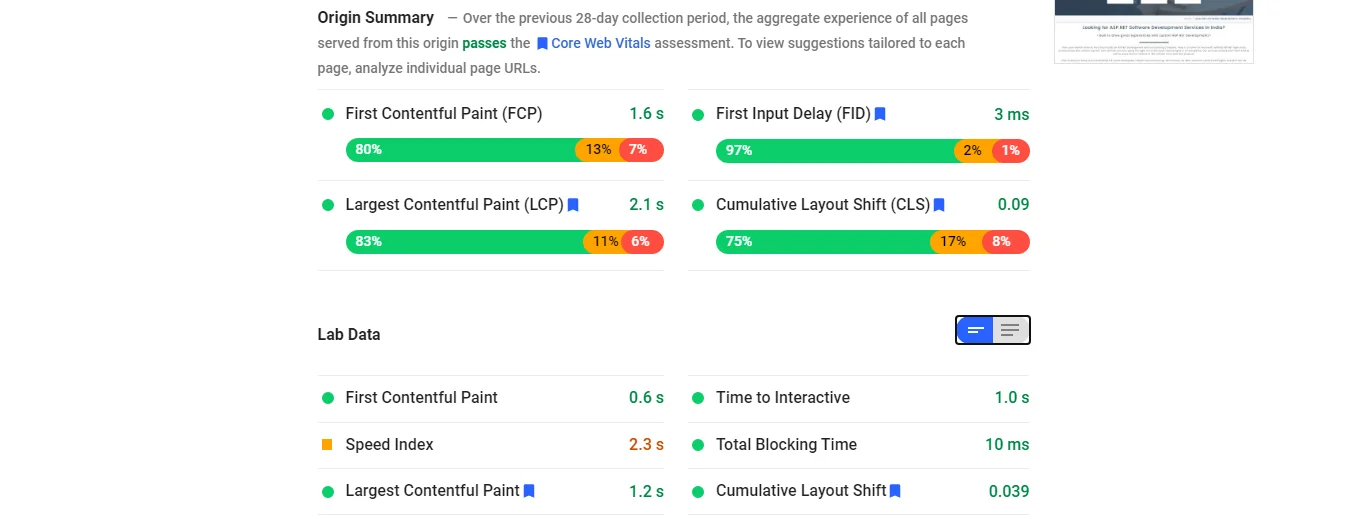
Task: Open the page screenshot thumbnail
Action: pyautogui.click(x=1154, y=32)
